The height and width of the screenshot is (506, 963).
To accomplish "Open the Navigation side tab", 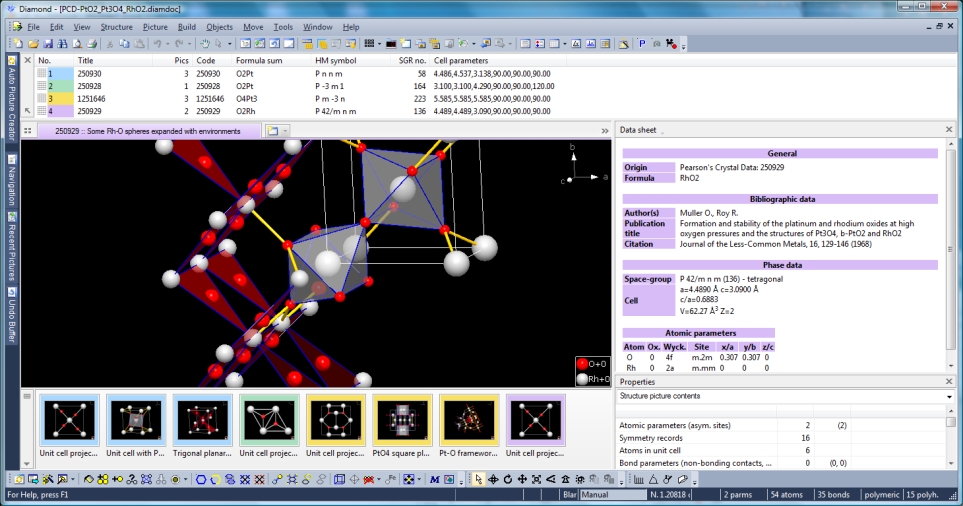I will point(11,180).
